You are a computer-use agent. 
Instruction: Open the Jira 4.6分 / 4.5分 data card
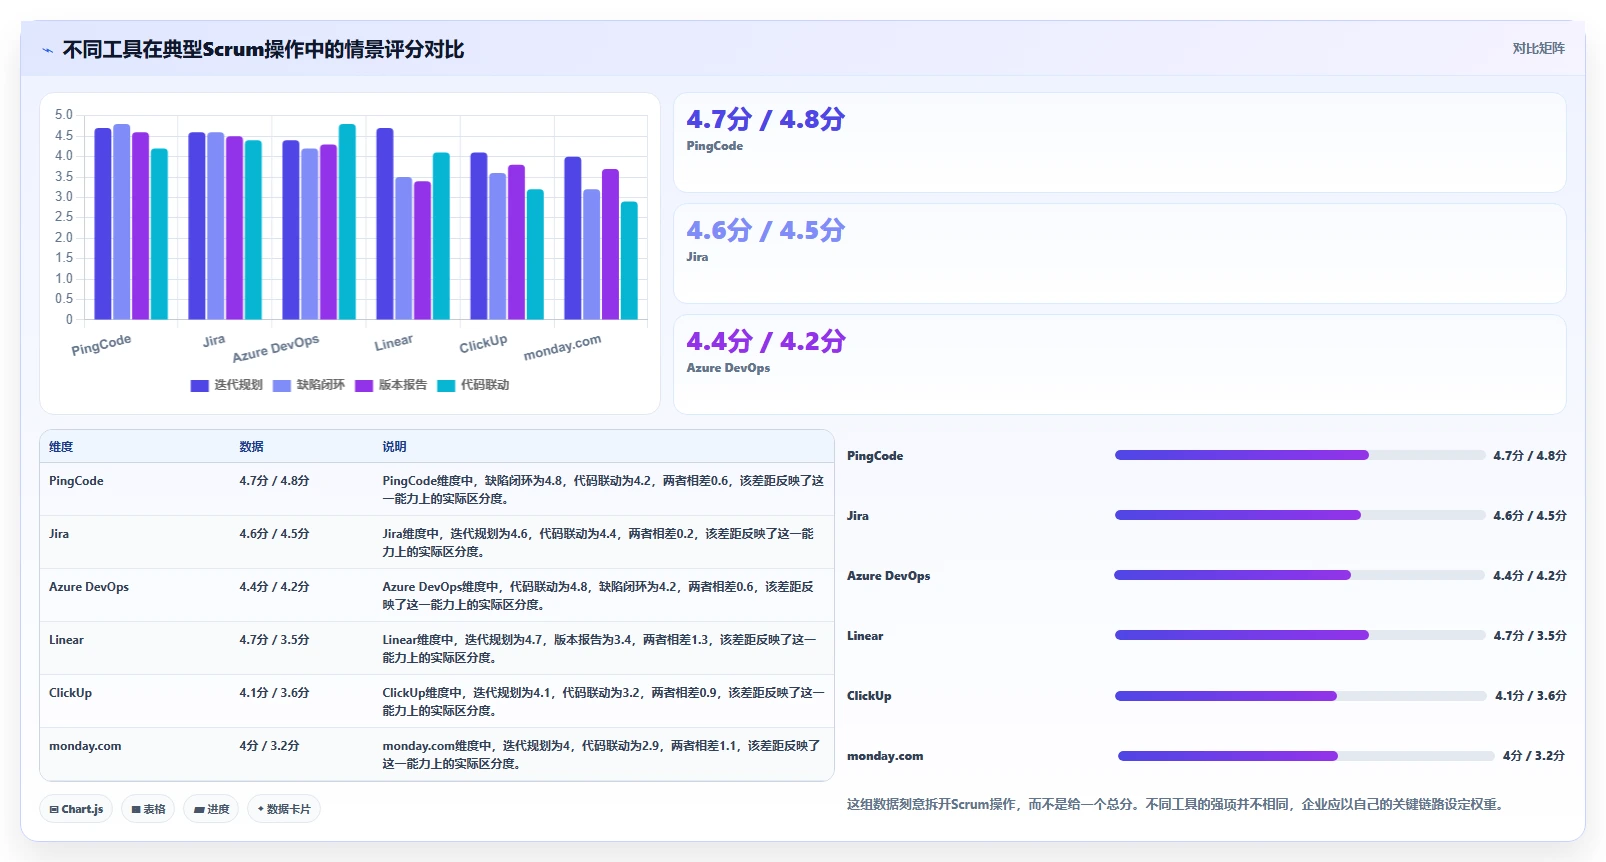[x=1120, y=253]
